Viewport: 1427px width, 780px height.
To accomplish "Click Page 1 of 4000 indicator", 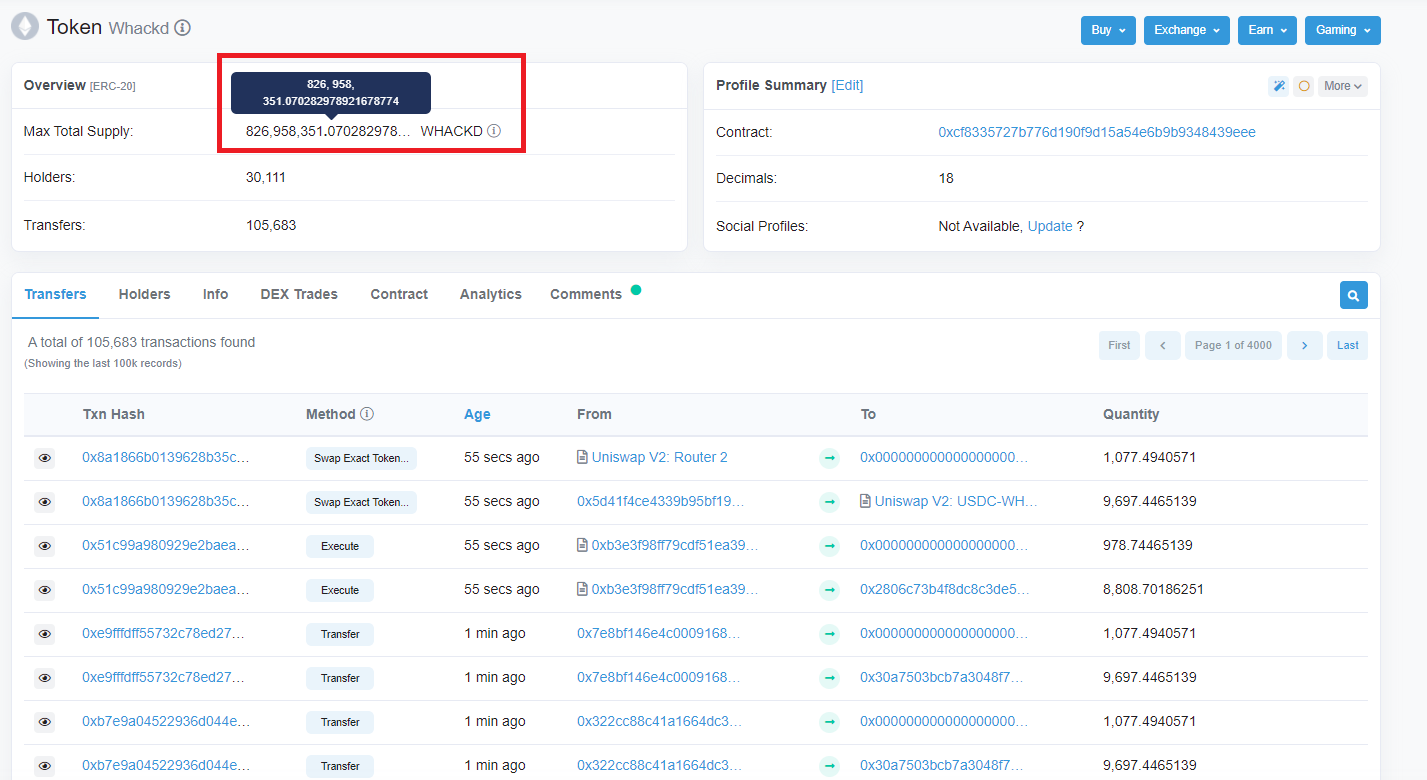I will pyautogui.click(x=1234, y=345).
